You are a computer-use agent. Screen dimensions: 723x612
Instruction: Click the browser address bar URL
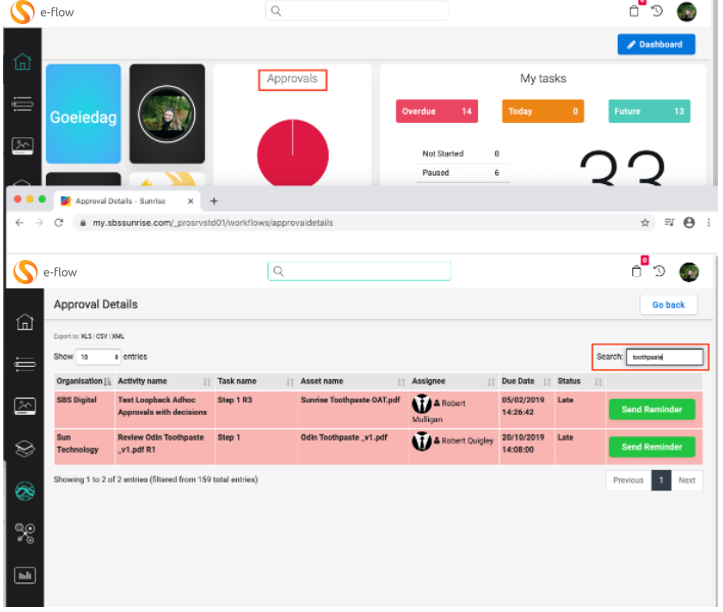[213, 223]
